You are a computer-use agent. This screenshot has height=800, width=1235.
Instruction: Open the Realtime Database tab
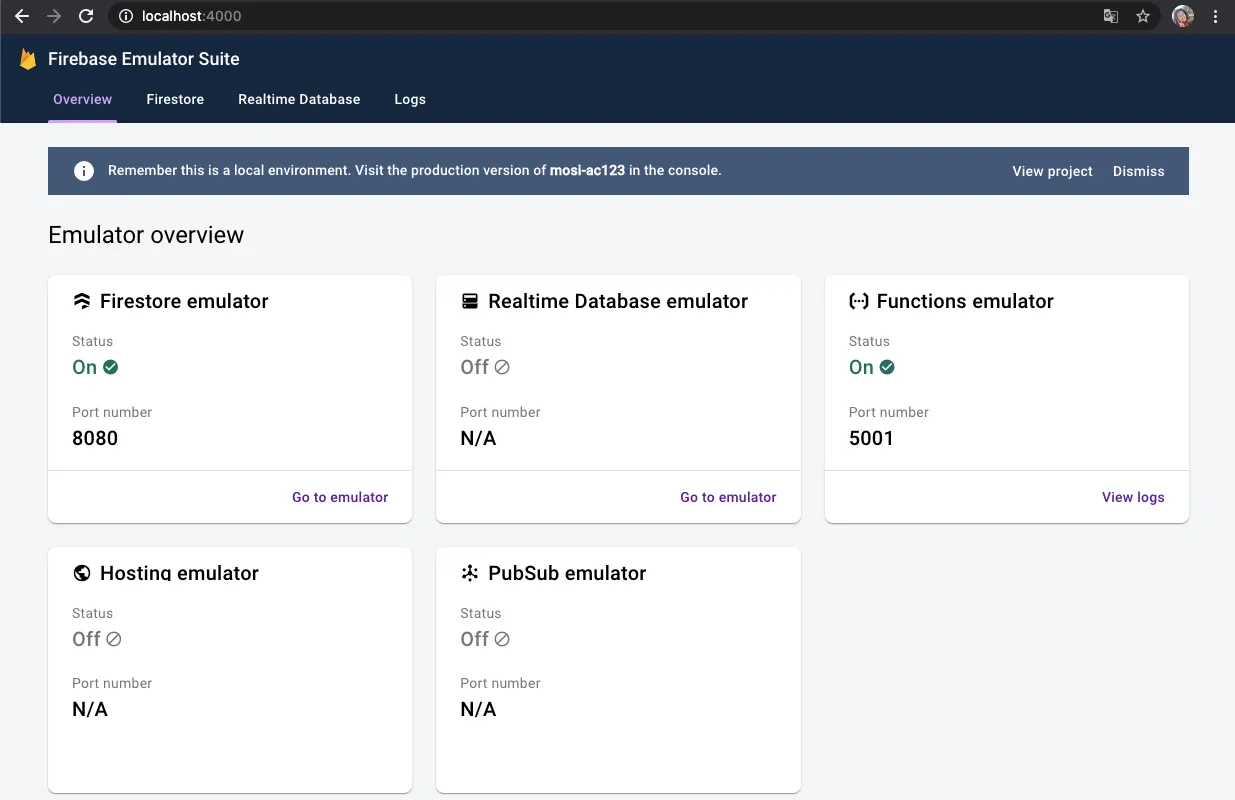pos(299,99)
